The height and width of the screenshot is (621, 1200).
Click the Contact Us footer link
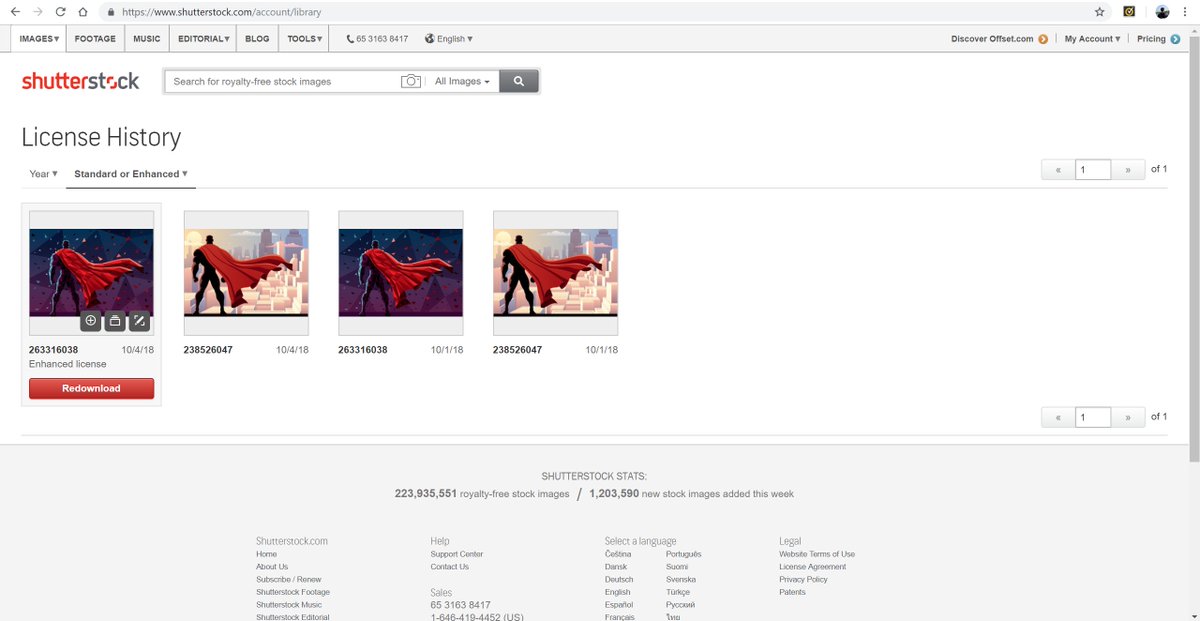point(450,567)
